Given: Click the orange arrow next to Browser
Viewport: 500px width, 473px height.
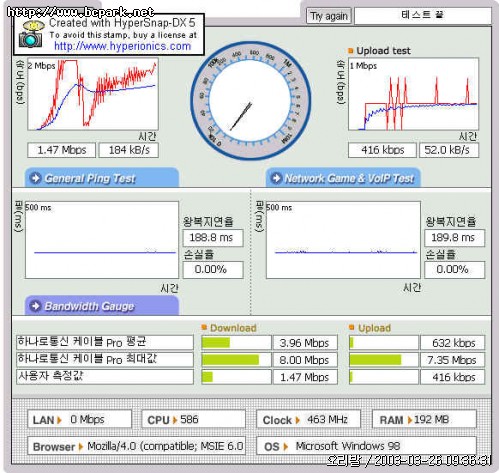Looking at the screenshot, I should (81, 447).
